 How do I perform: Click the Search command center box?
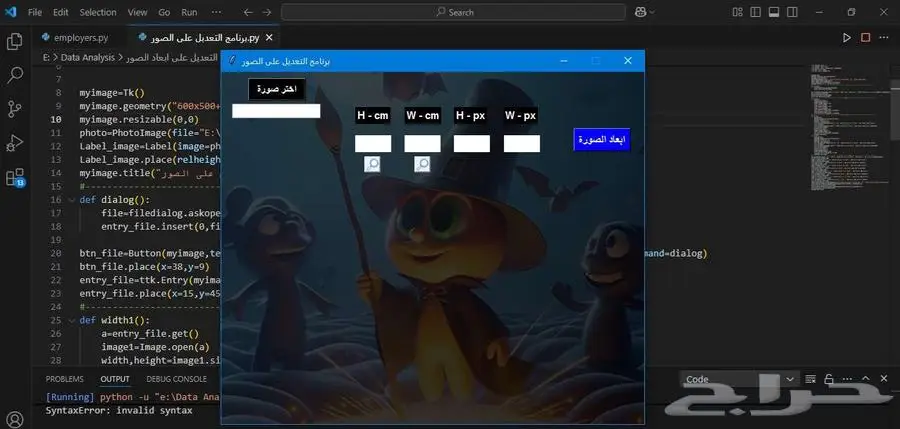pyautogui.click(x=453, y=12)
